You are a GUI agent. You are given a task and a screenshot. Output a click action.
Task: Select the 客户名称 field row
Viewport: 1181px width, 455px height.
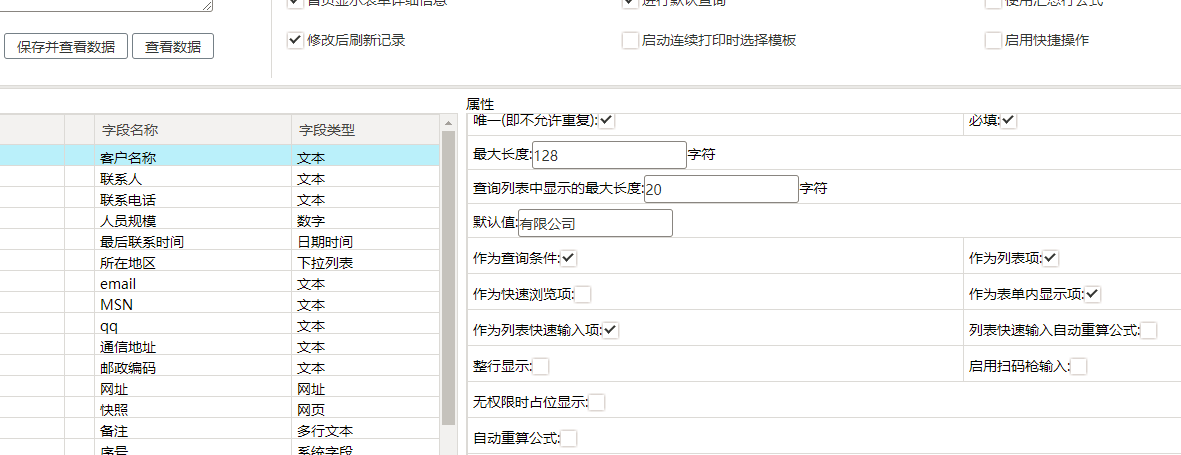(x=220, y=157)
